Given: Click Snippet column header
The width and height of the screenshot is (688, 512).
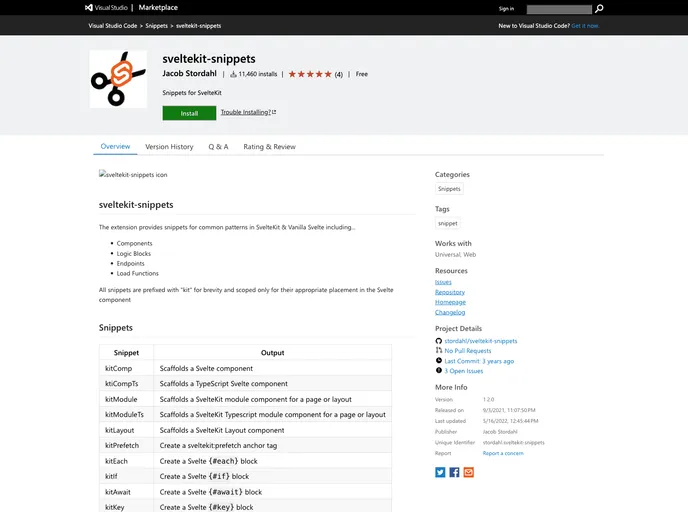Looking at the screenshot, I should 126,353.
